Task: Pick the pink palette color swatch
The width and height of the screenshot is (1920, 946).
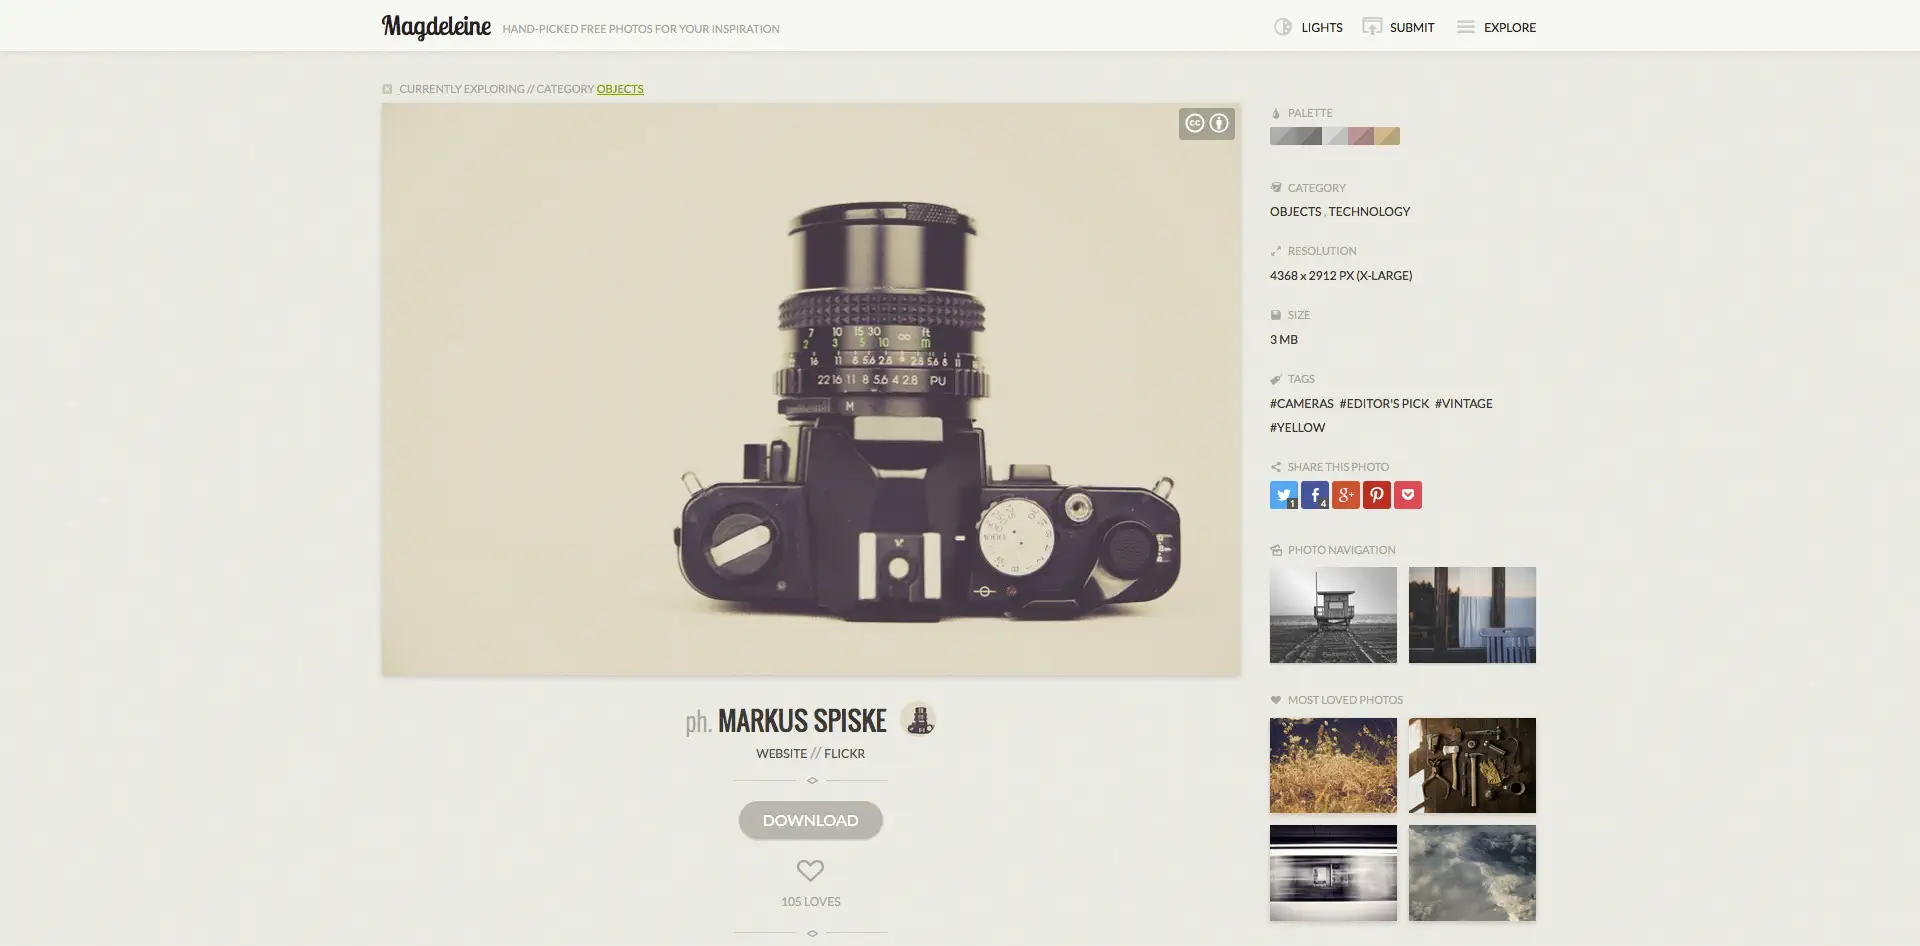Action: [x=1360, y=136]
